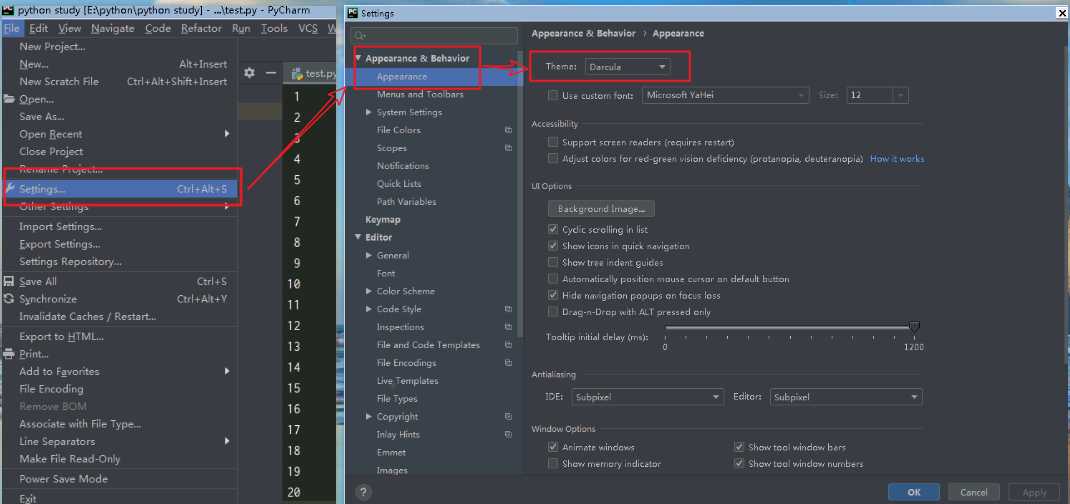Open the Edit menu in the menu bar

pos(39,28)
